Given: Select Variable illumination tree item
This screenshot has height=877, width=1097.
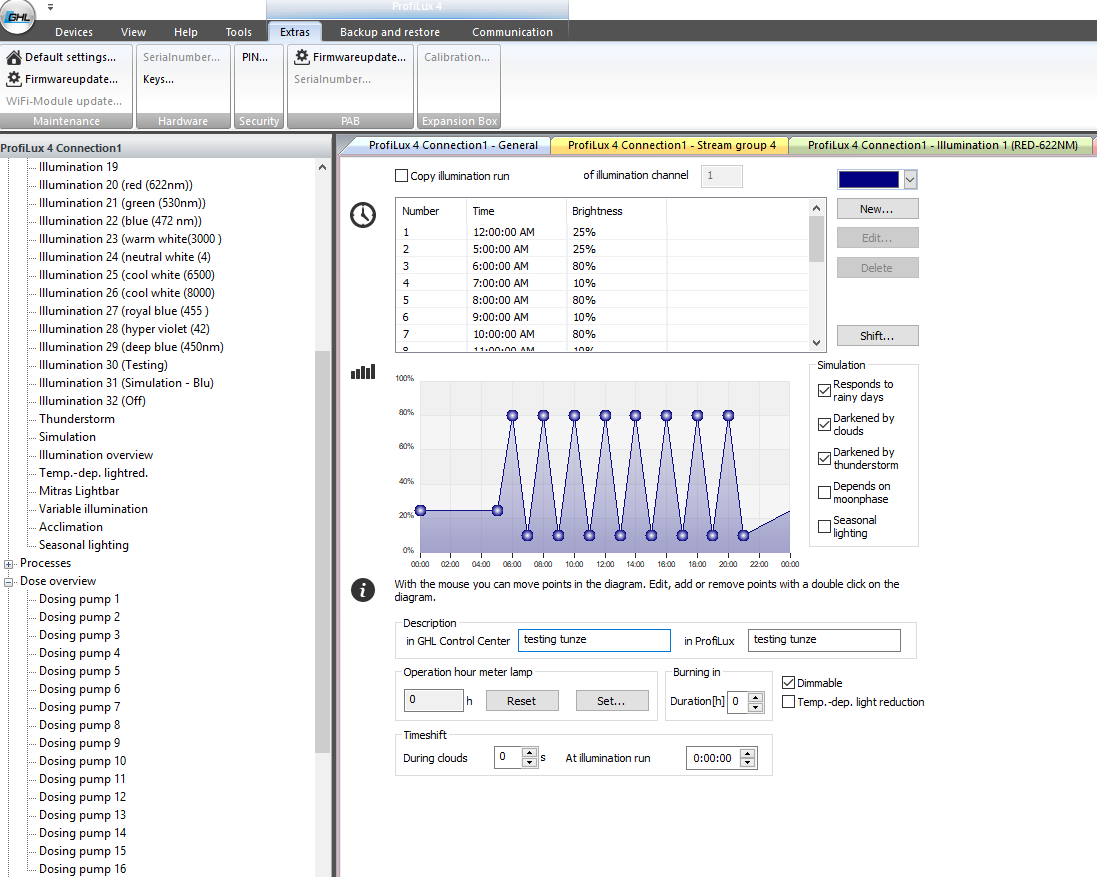Looking at the screenshot, I should coord(93,508).
